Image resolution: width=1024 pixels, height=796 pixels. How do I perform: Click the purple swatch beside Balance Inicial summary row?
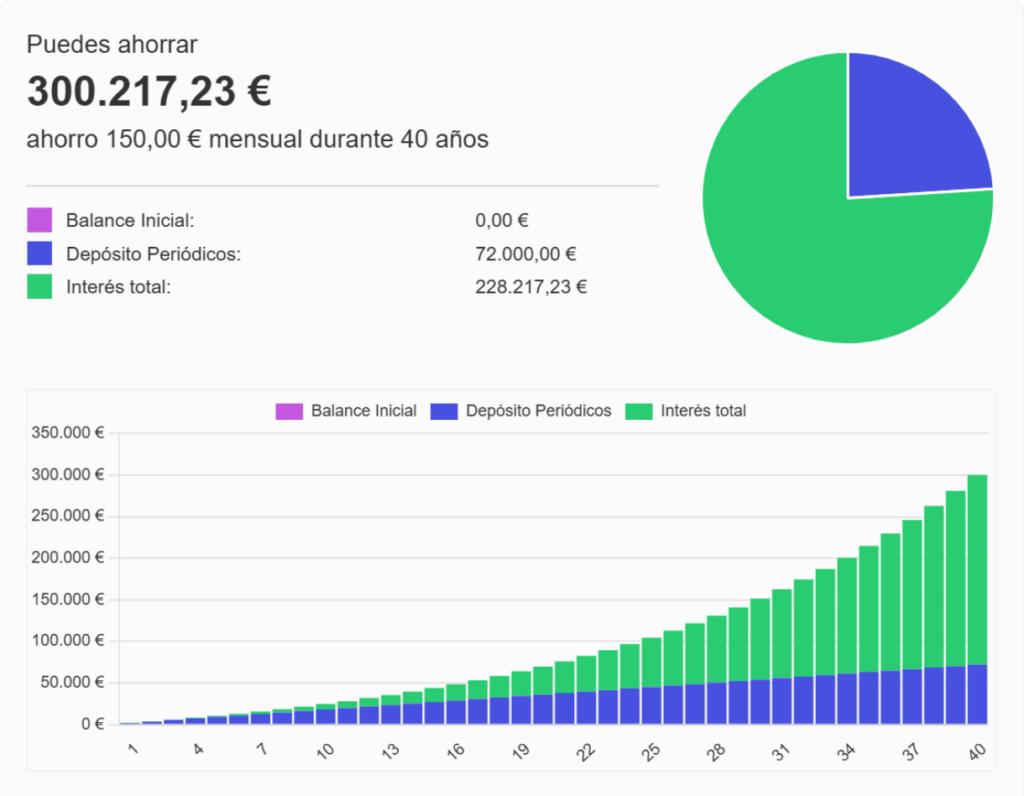tap(39, 220)
